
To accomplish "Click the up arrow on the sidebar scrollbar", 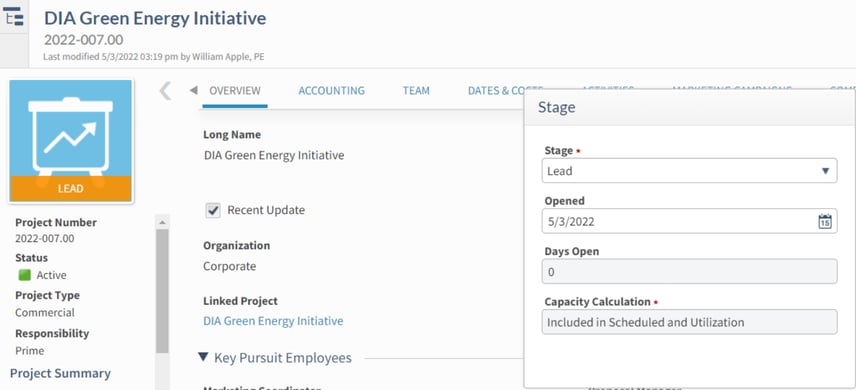I will (x=162, y=222).
